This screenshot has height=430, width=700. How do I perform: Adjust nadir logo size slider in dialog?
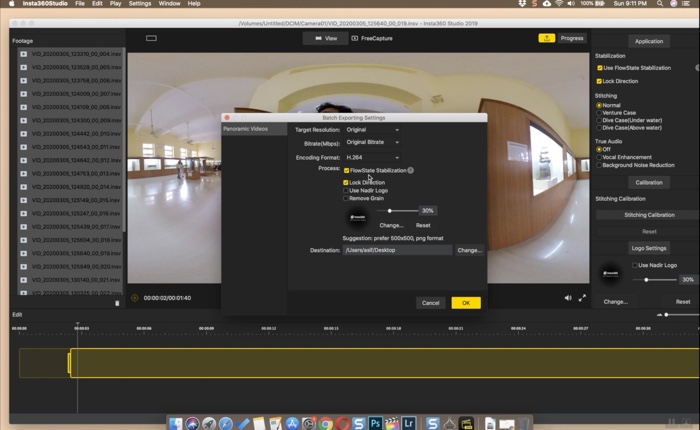390,210
